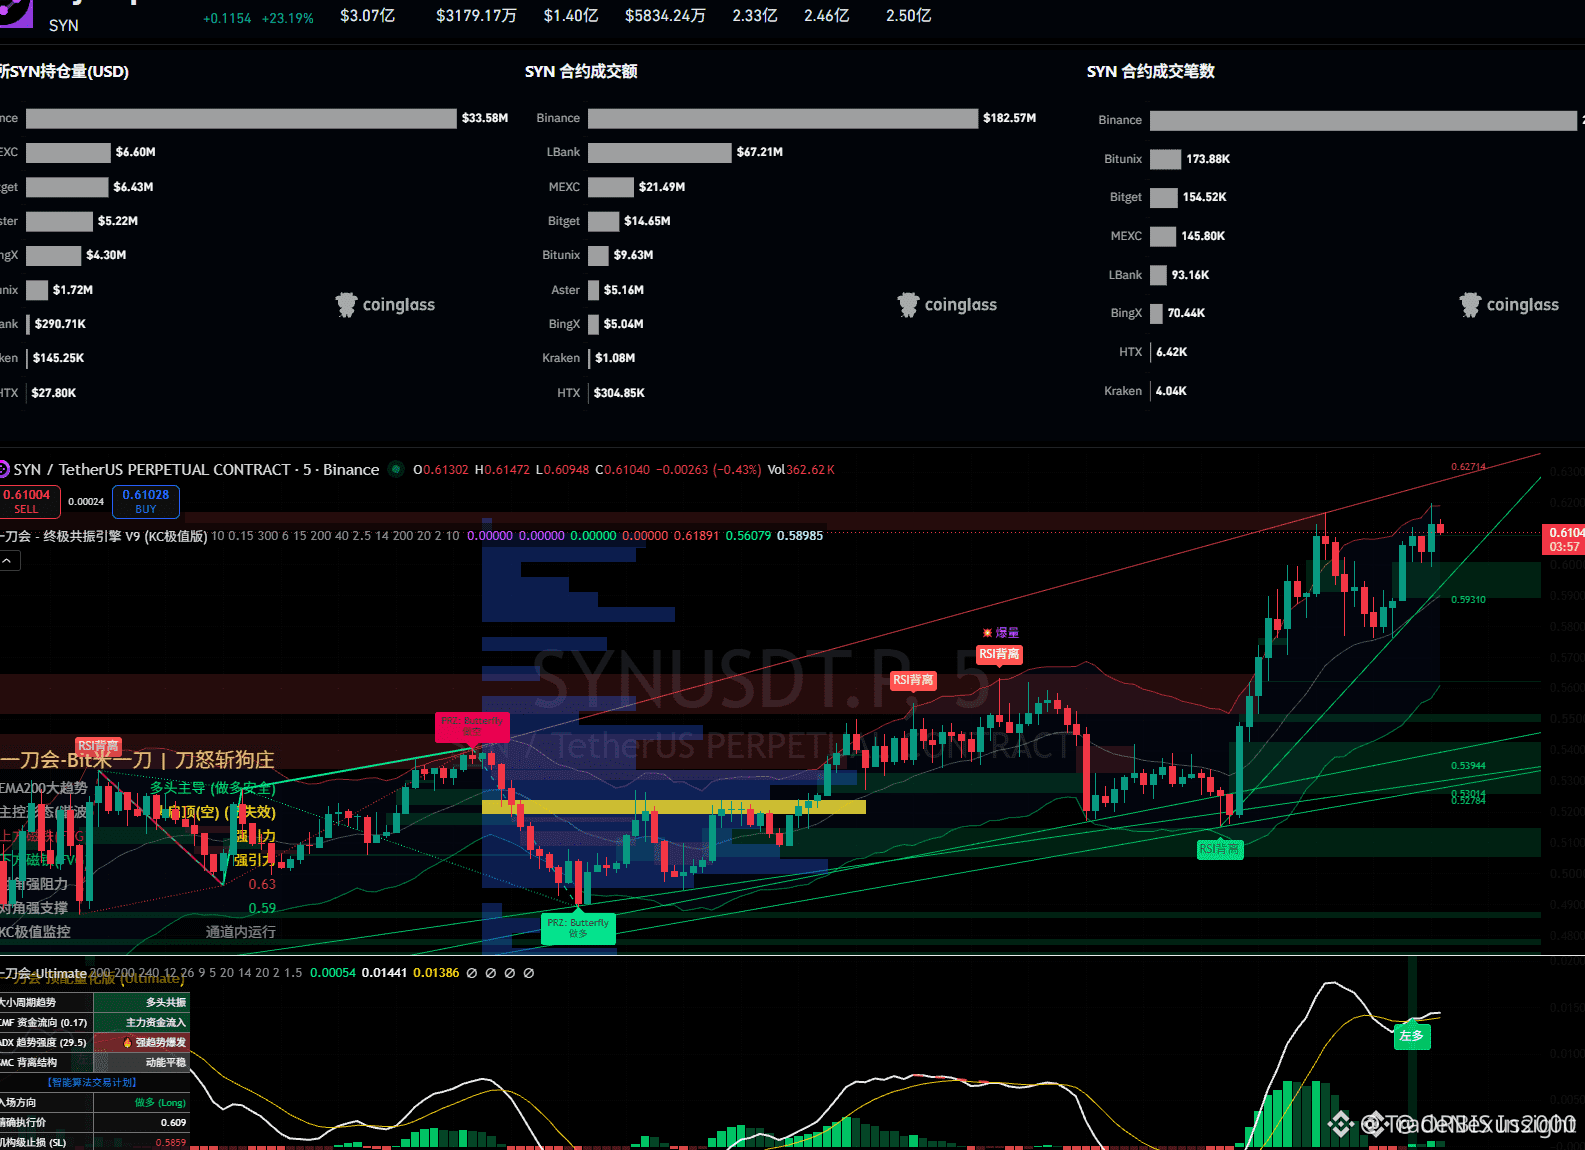Click the green RSI背离 label under the candles

click(x=1219, y=849)
